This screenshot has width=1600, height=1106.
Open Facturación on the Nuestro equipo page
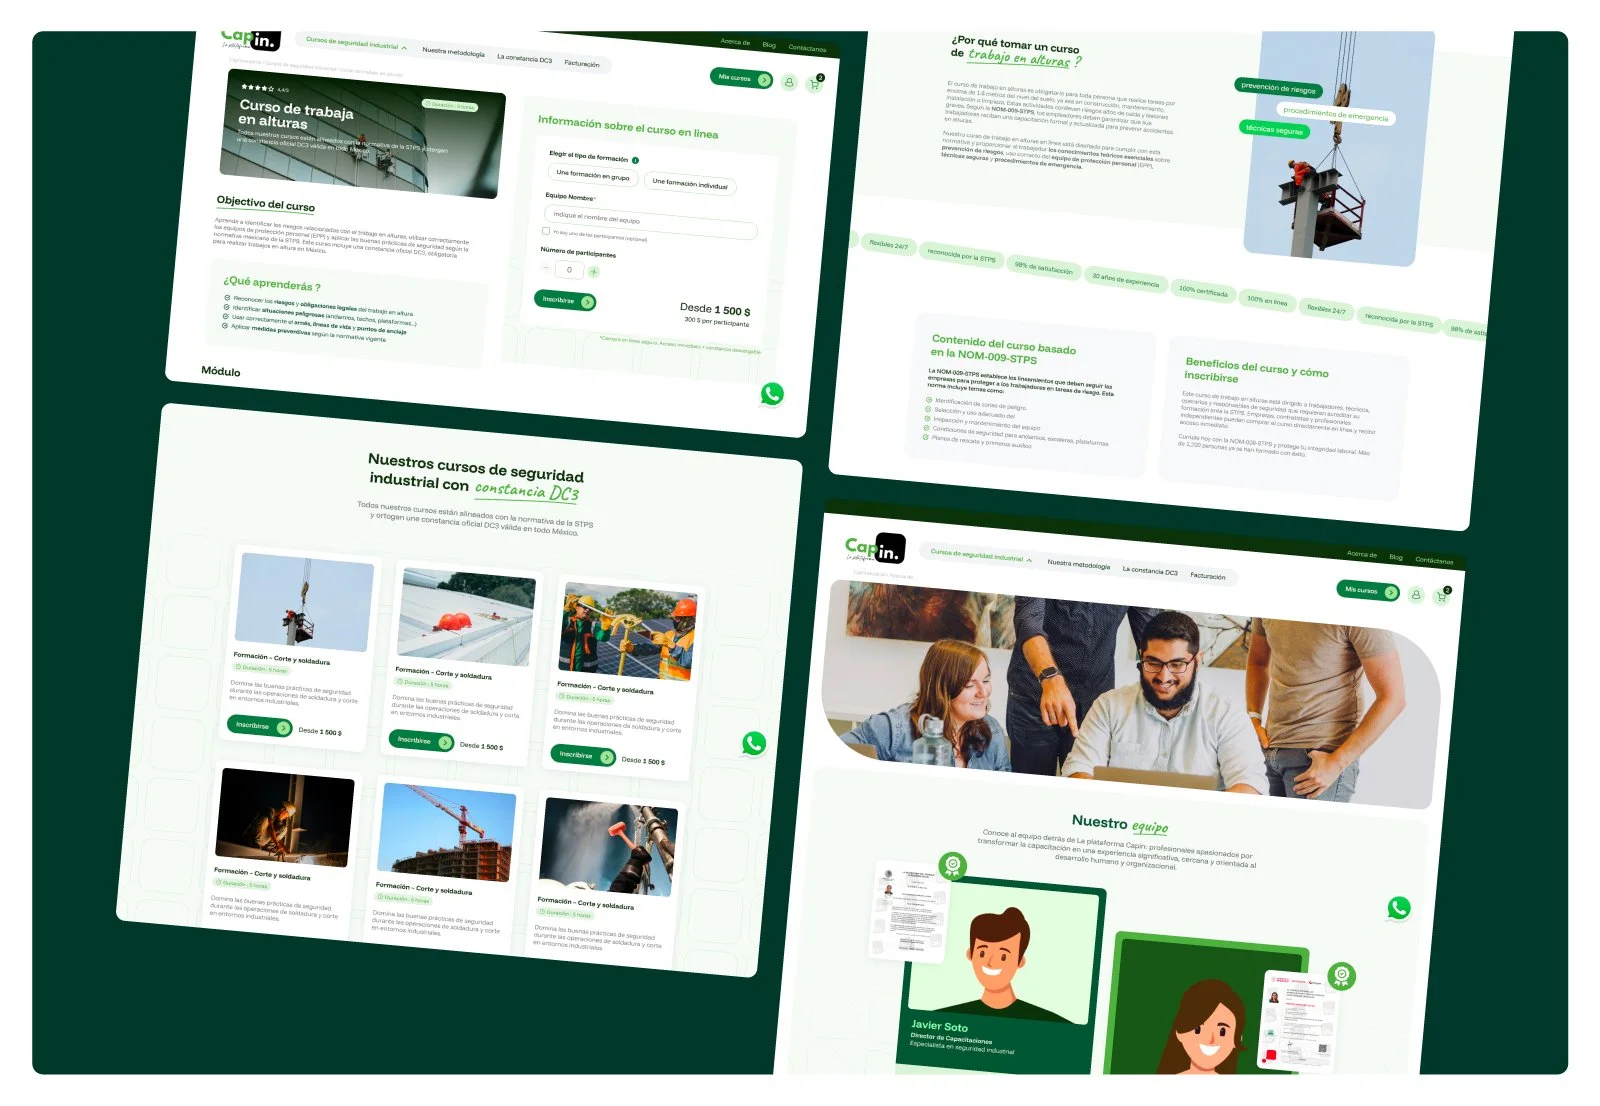1208,576
